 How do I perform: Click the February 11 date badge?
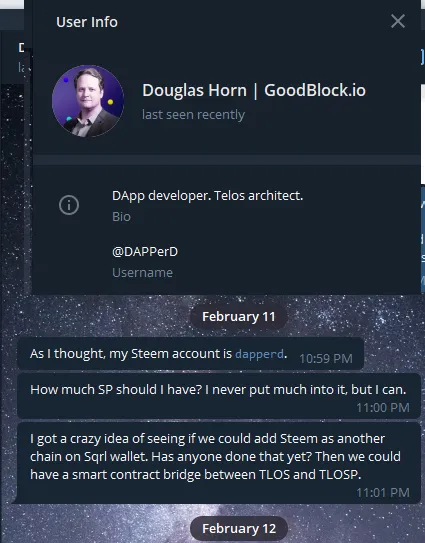click(239, 317)
